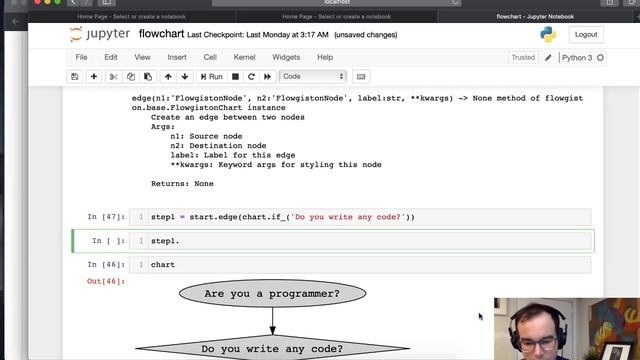Switch to the second Home Page browser tab

(336, 17)
